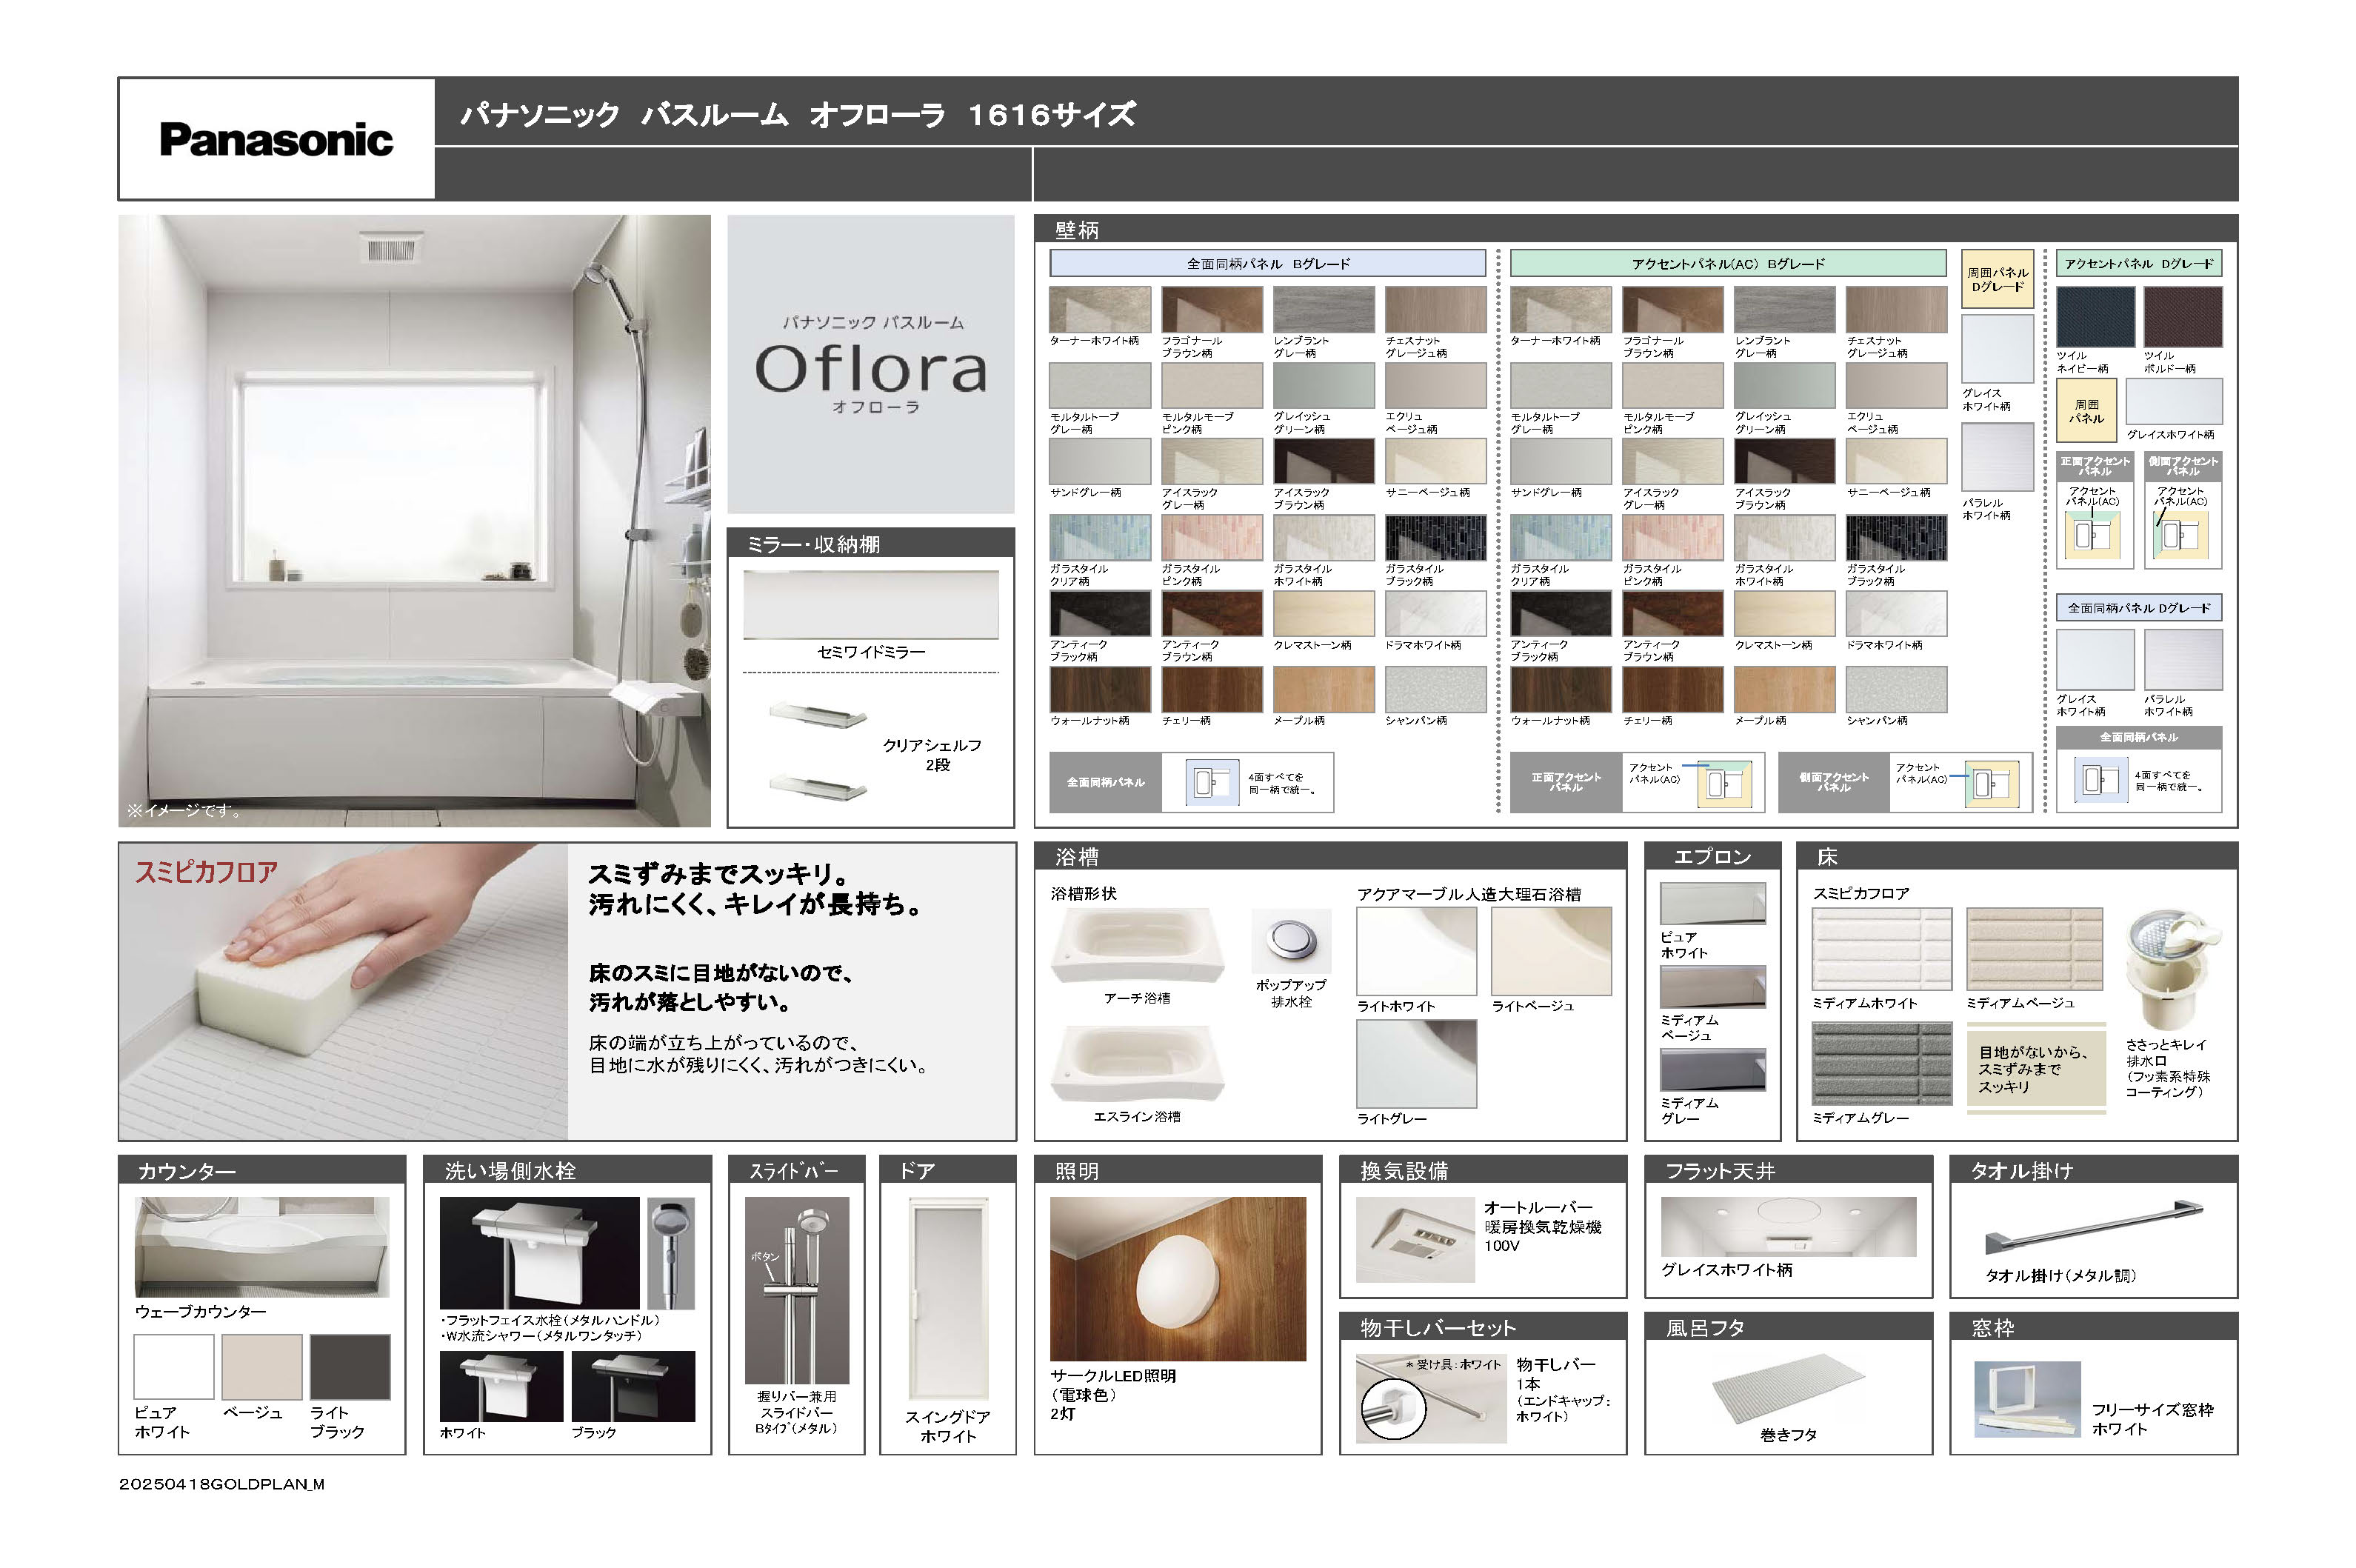Click the スライドバー Bタイプ image
The width and height of the screenshot is (2356, 1568).
797,1290
